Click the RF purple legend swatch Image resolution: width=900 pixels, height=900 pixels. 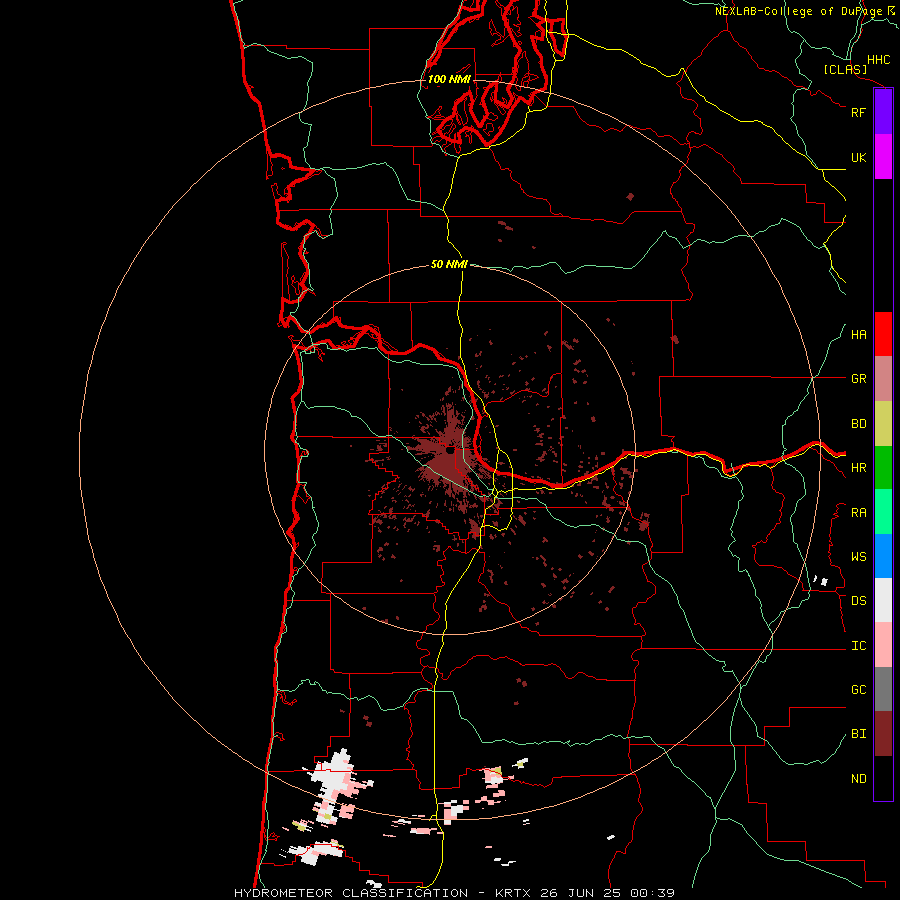[883, 112]
